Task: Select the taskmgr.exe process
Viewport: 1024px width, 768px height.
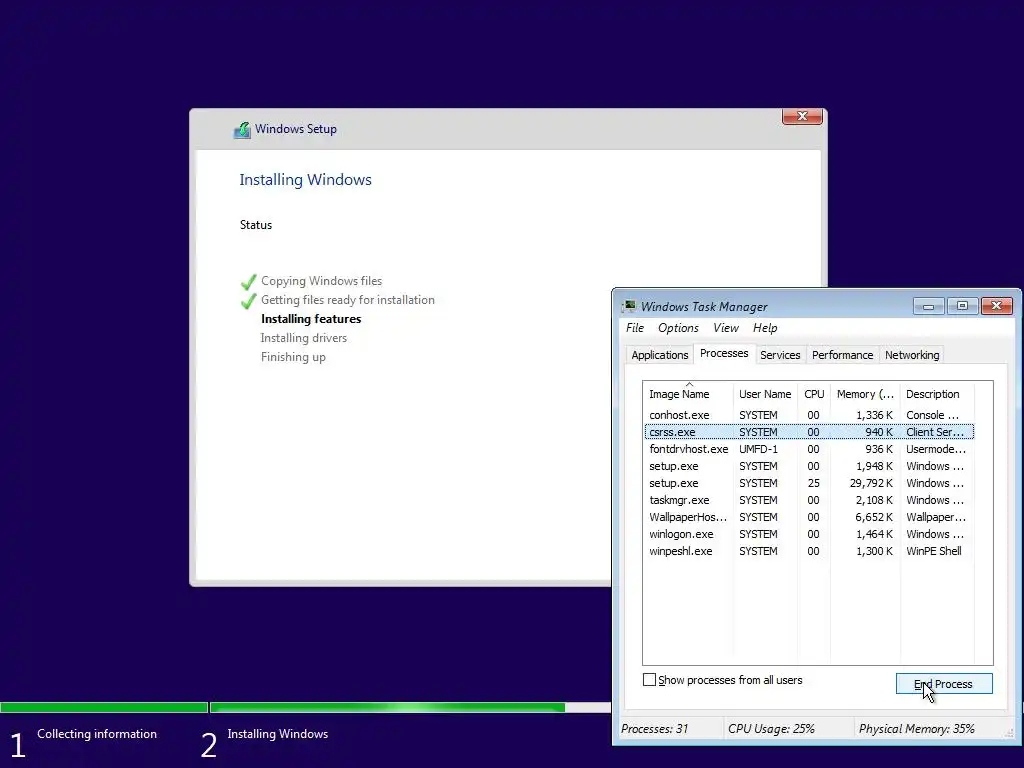Action: pos(808,500)
